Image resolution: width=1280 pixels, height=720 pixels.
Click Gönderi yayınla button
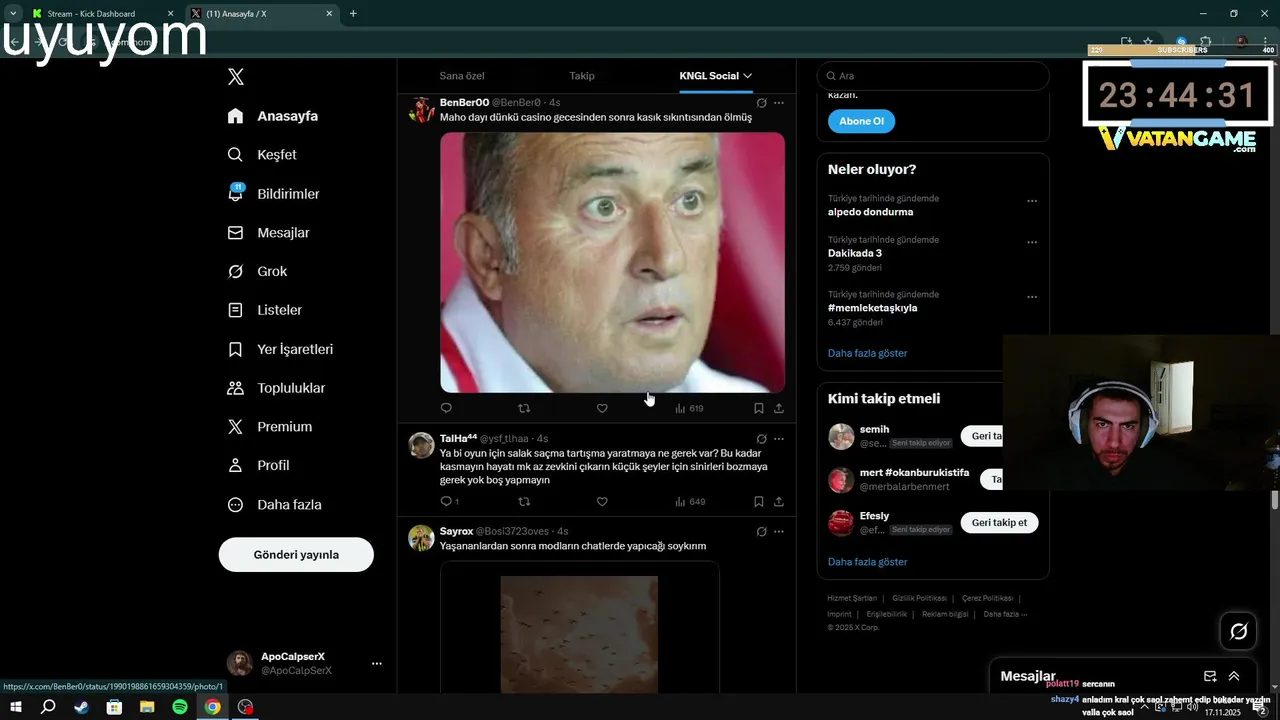(x=296, y=555)
